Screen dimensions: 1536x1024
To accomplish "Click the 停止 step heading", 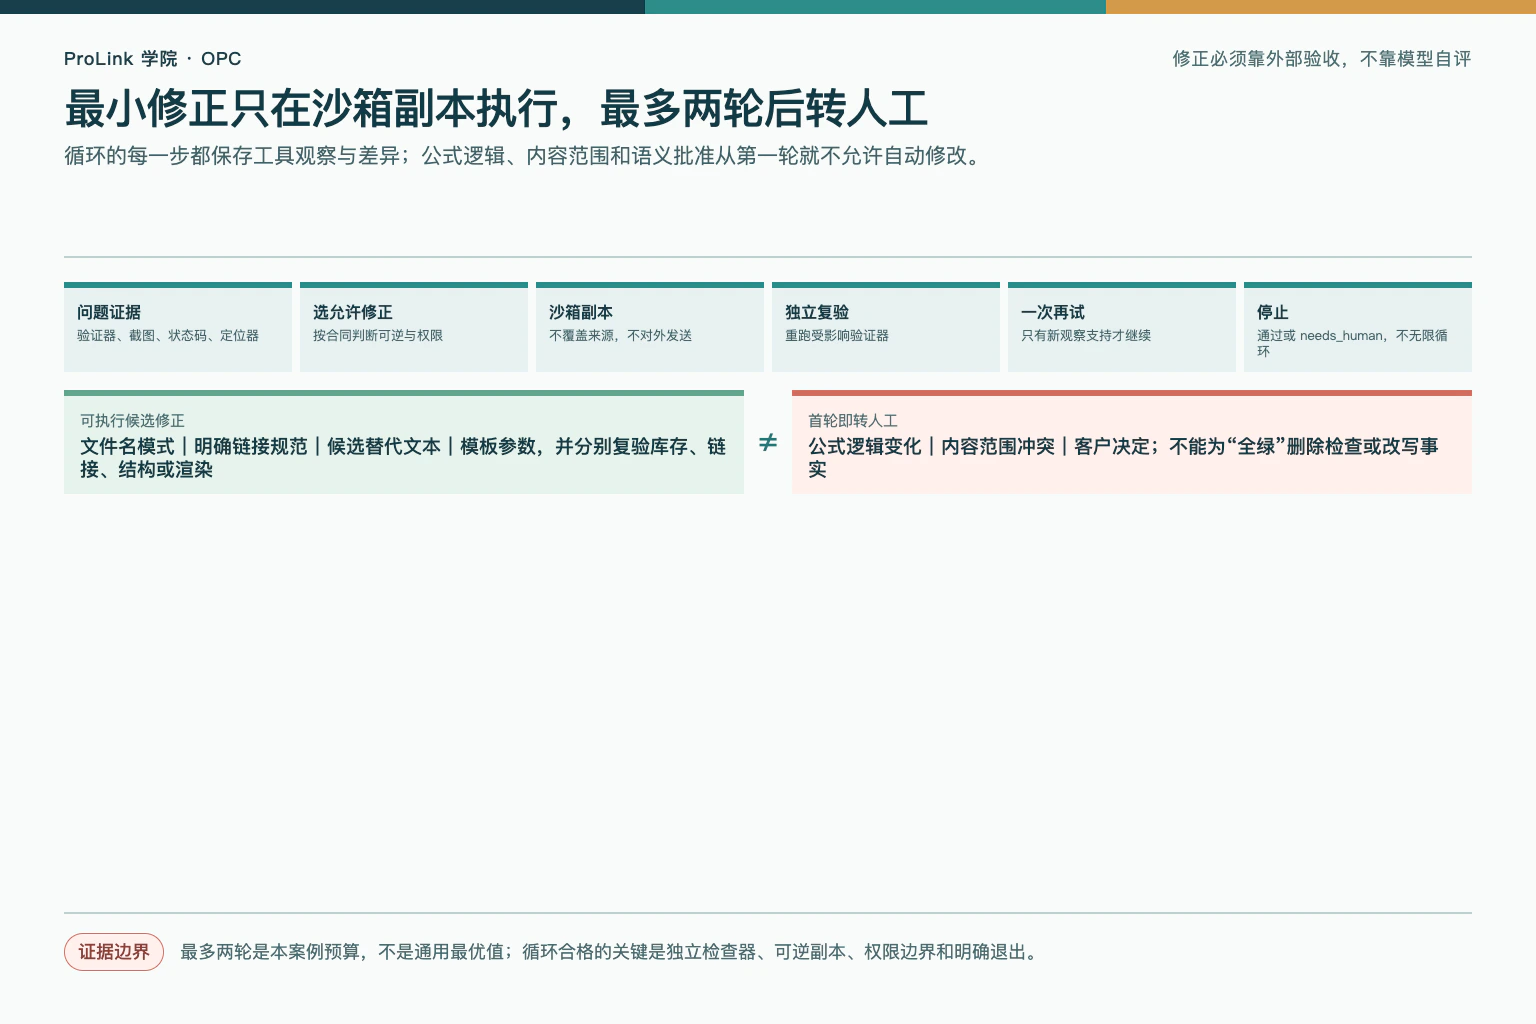I will point(1273,312).
